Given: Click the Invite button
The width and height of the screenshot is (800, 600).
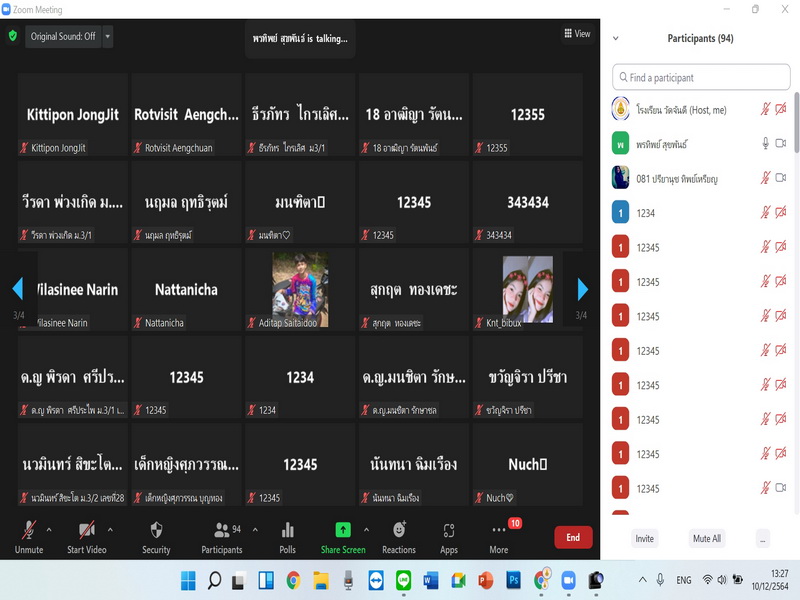Looking at the screenshot, I should 644,538.
